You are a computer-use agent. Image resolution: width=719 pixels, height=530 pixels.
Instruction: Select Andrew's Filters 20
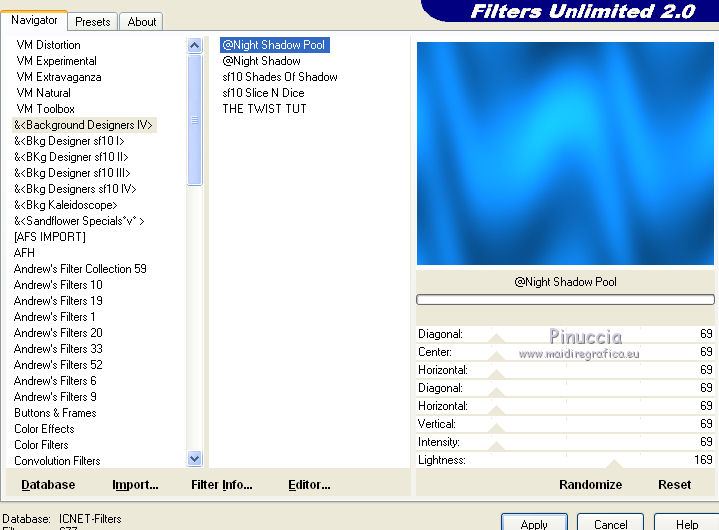(x=58, y=333)
